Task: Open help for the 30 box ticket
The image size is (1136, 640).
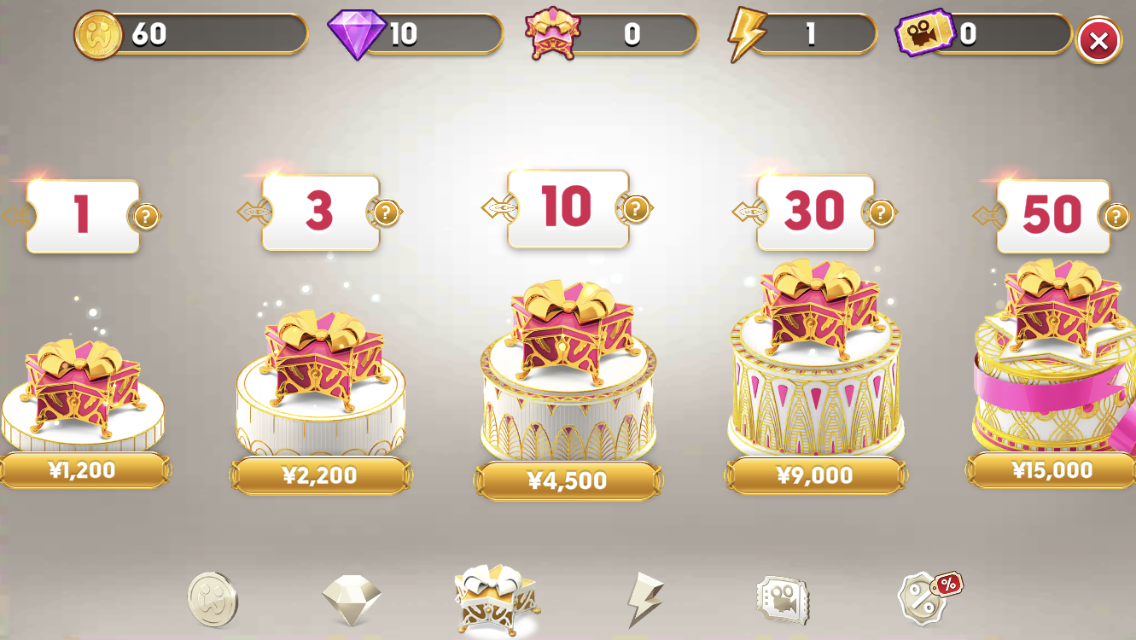Action: pos(880,212)
